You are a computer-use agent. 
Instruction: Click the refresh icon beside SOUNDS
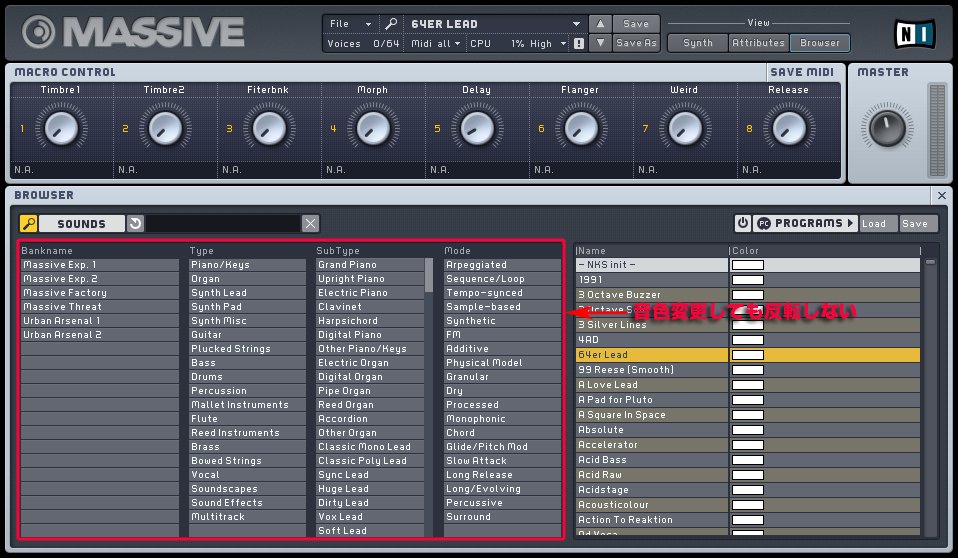click(x=135, y=224)
